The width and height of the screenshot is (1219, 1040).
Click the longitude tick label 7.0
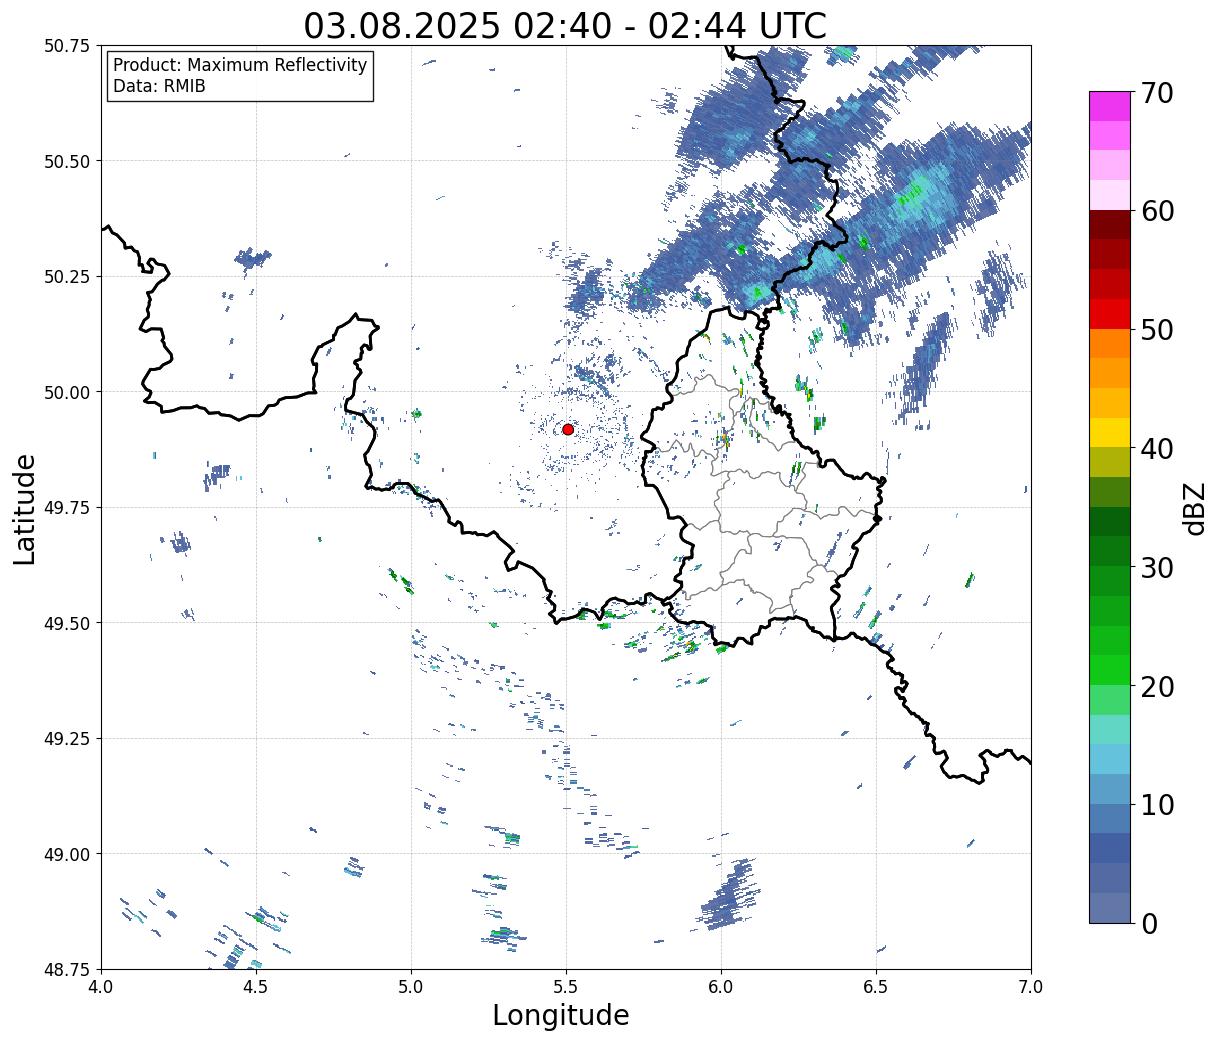(x=1031, y=986)
